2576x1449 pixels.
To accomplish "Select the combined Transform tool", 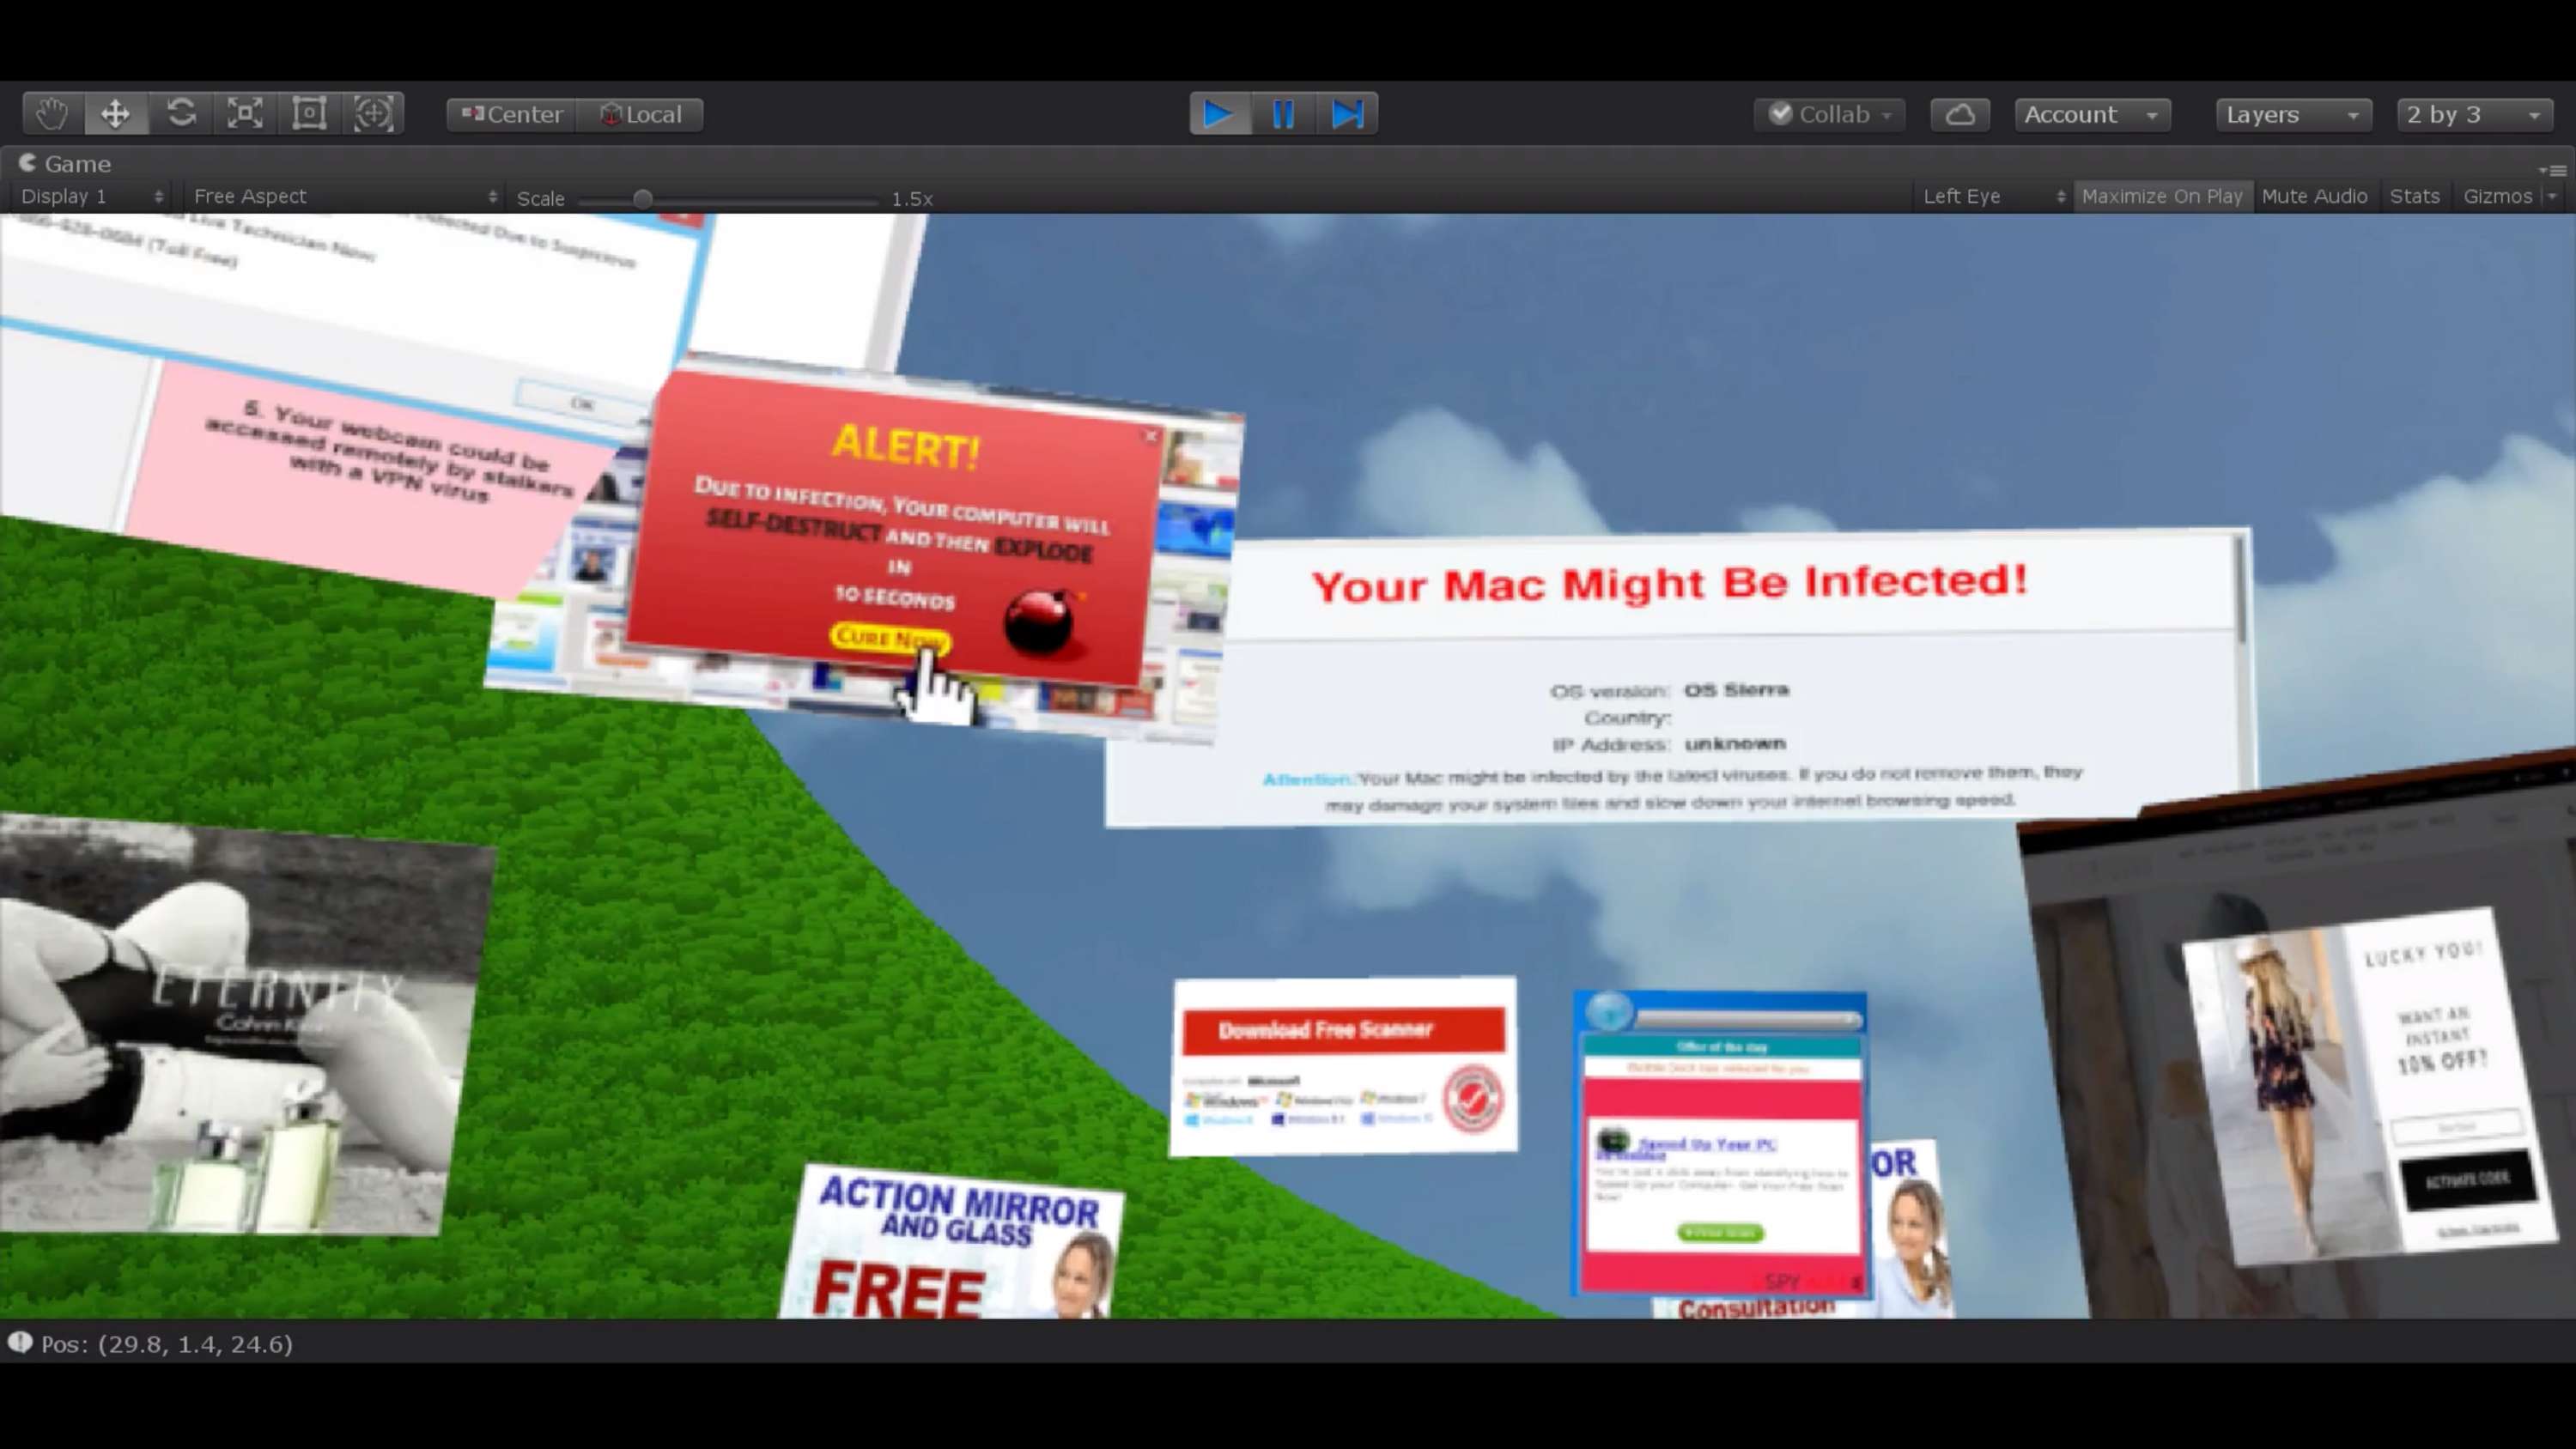I will [x=373, y=114].
